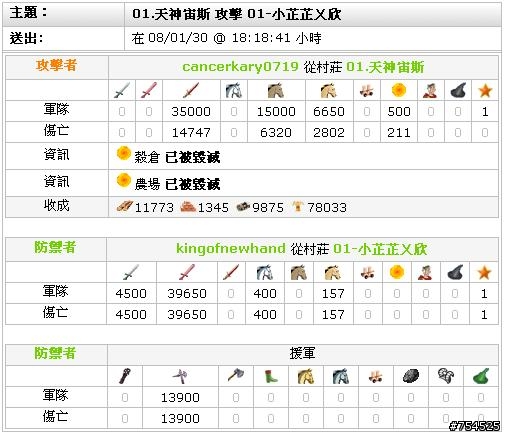Screen dimensions: 505x434
Task: Click 39650 in defender 軍隊 row
Action: 187,294
